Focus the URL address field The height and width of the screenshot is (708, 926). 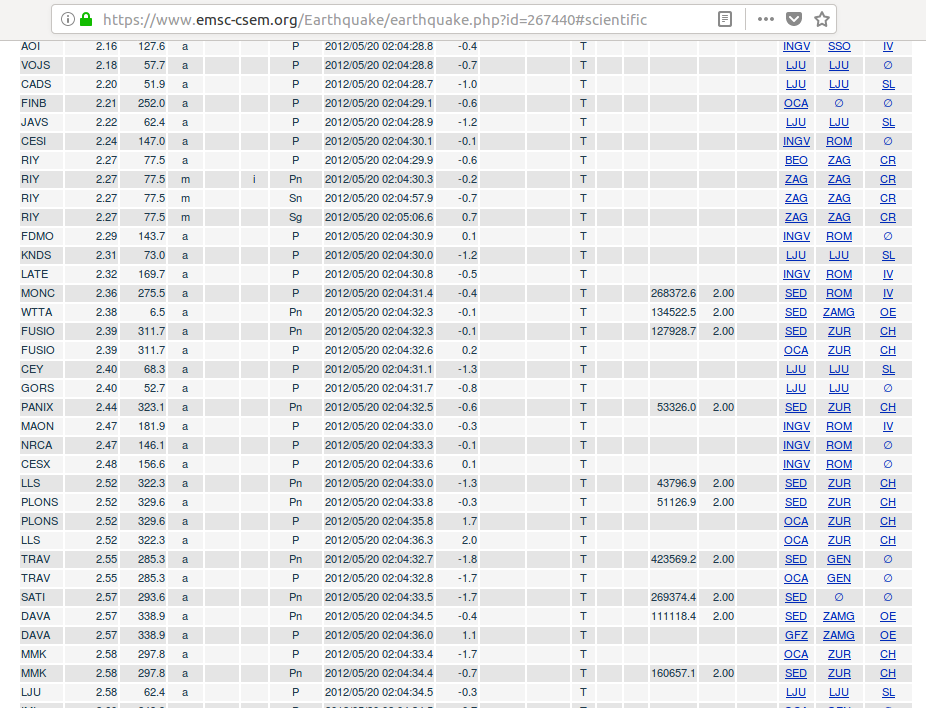point(400,19)
